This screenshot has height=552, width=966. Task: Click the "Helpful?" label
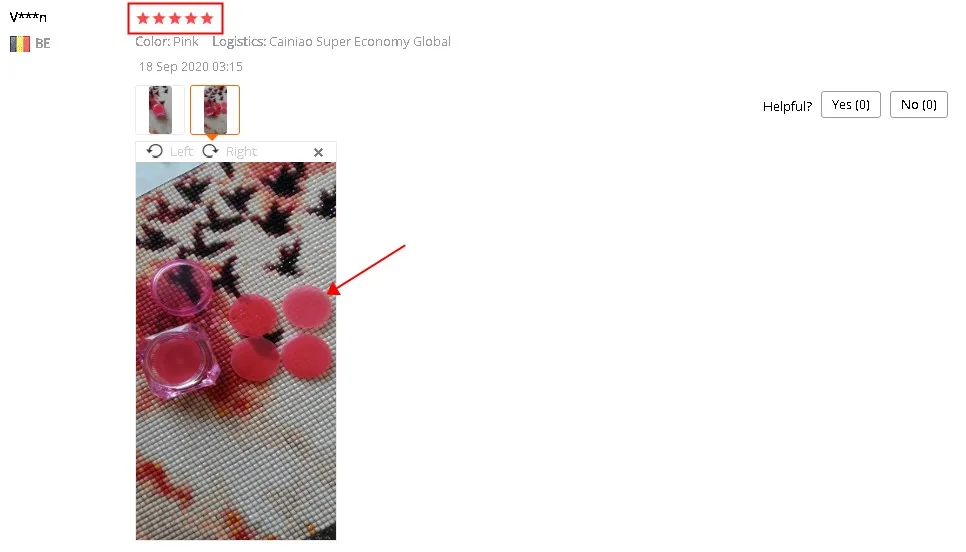pos(787,106)
